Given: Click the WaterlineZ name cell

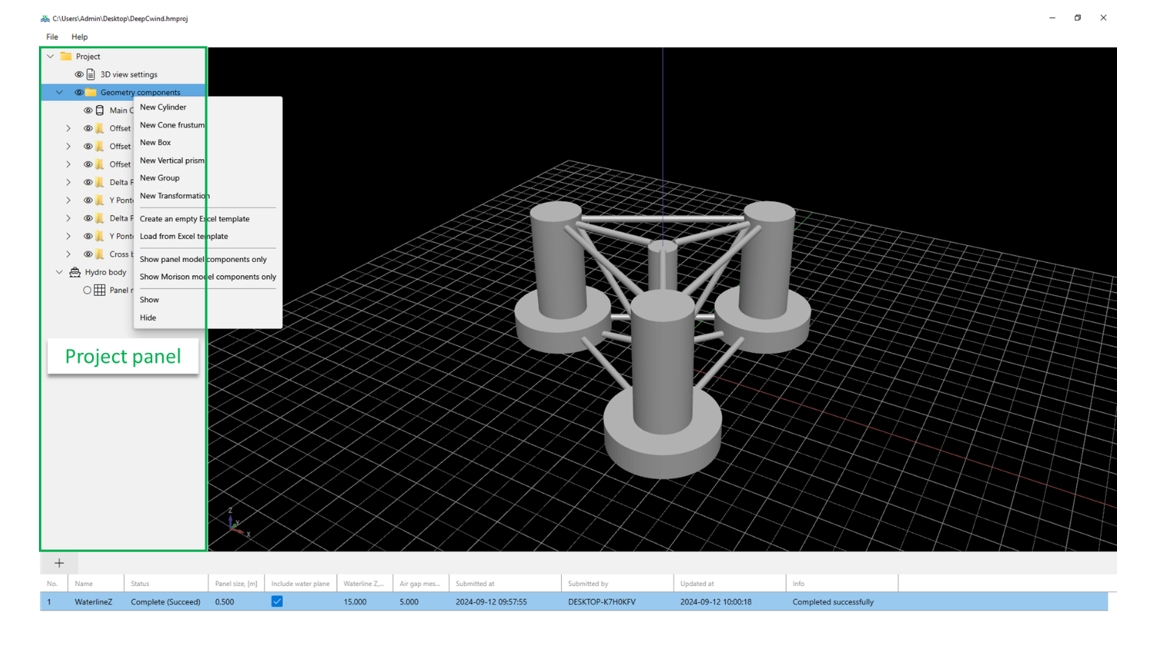Looking at the screenshot, I should [x=93, y=602].
